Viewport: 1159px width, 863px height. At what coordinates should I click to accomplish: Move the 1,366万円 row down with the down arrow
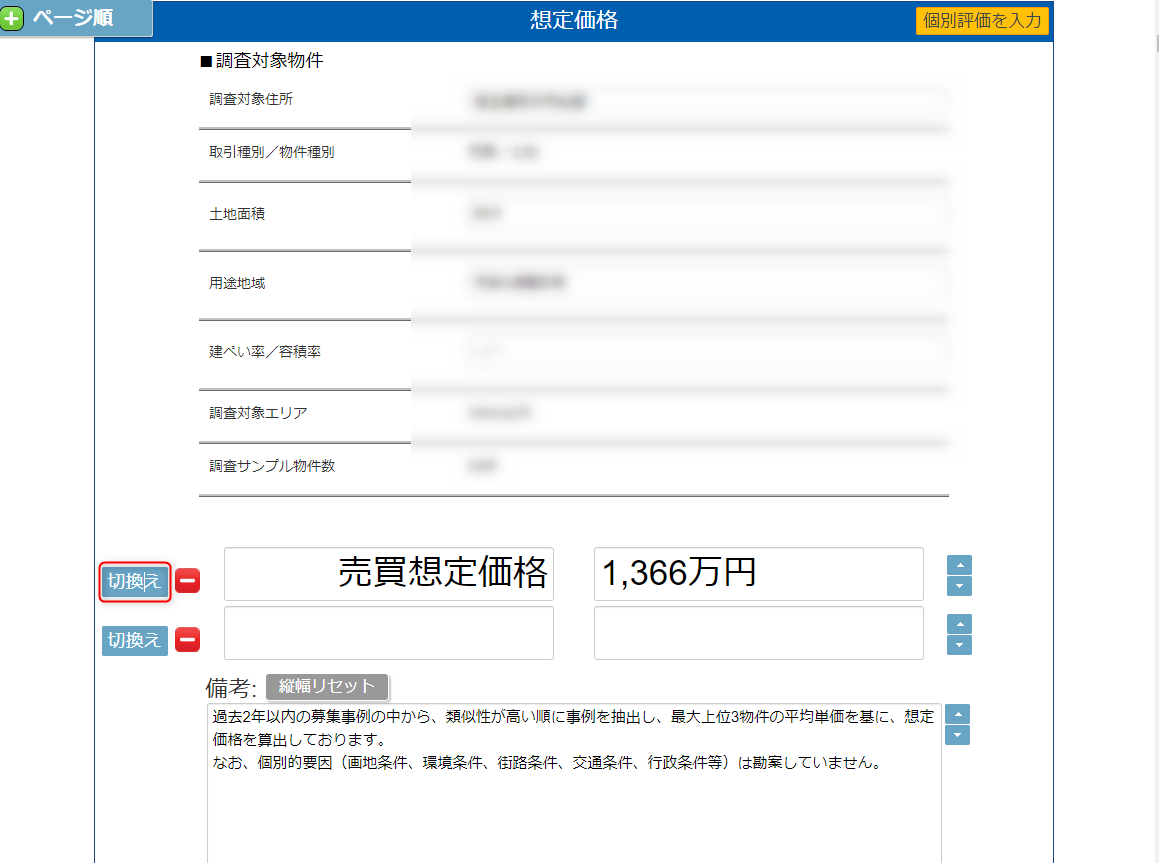pyautogui.click(x=959, y=586)
